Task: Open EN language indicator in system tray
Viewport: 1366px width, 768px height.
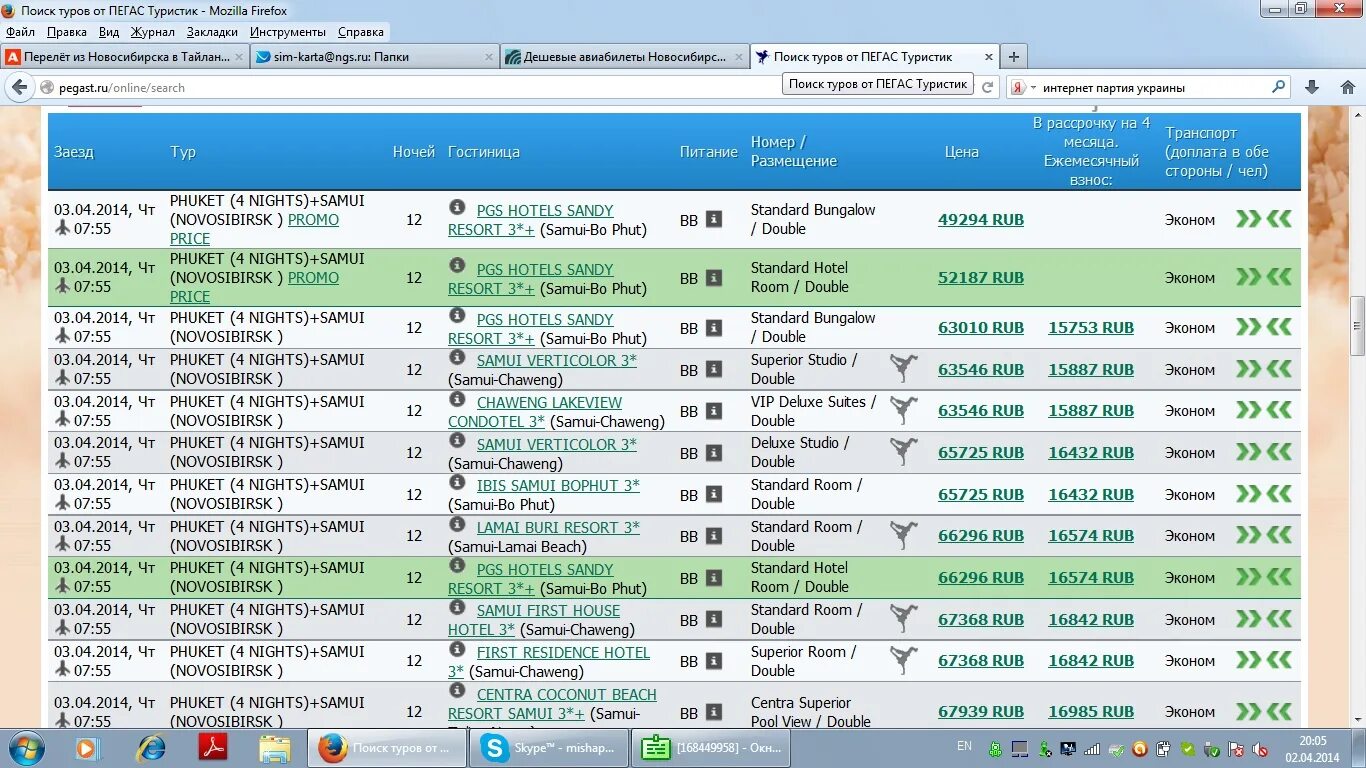Action: click(x=964, y=746)
